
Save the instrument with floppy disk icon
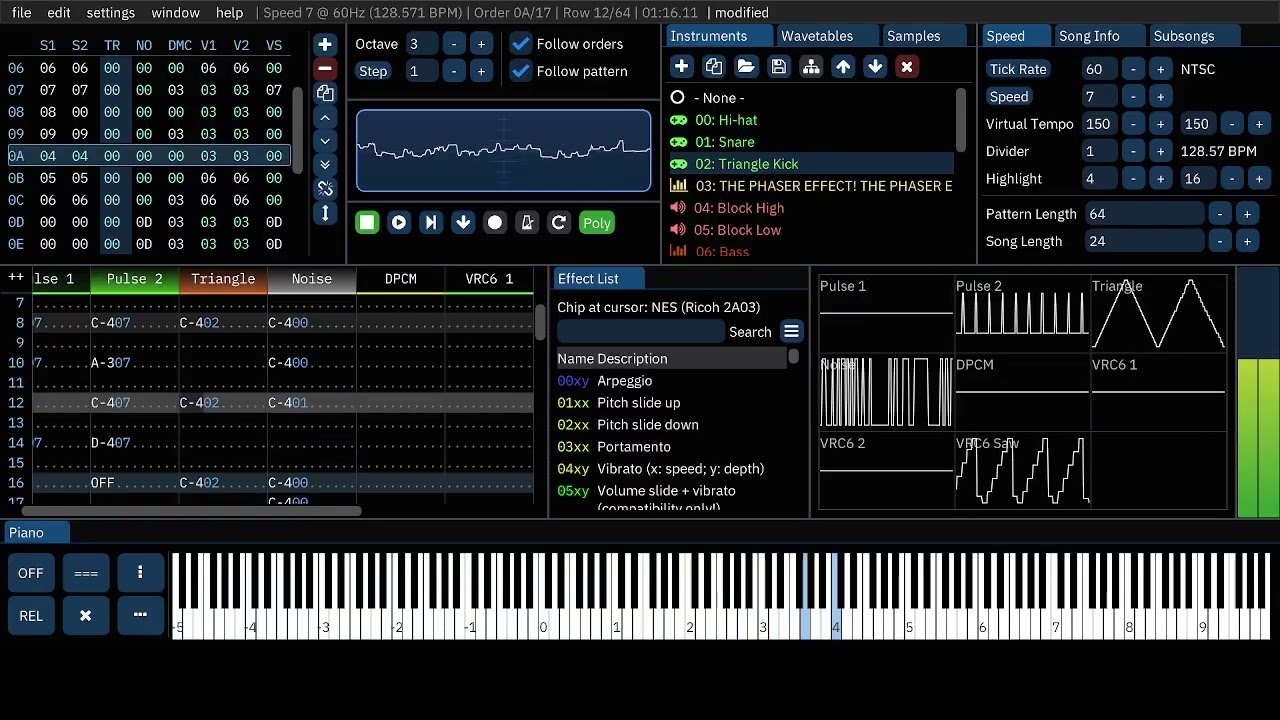tap(779, 67)
